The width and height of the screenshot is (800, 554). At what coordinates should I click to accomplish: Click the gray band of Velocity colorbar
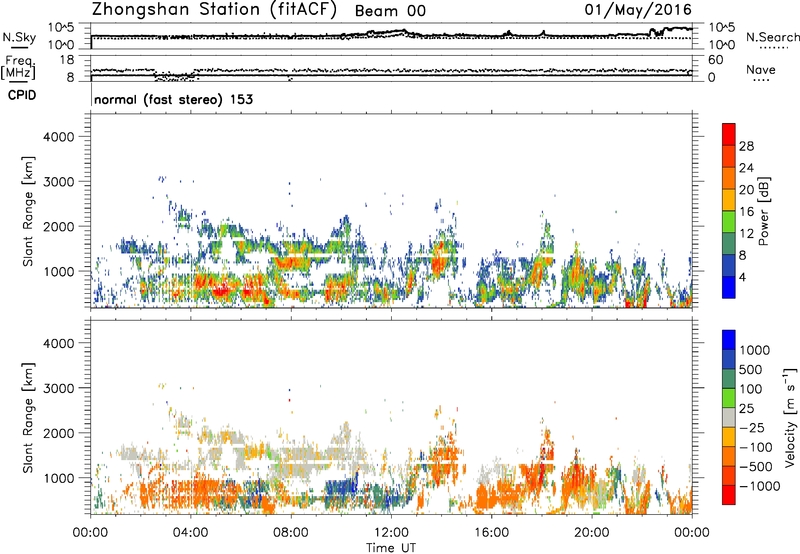pyautogui.click(x=729, y=418)
